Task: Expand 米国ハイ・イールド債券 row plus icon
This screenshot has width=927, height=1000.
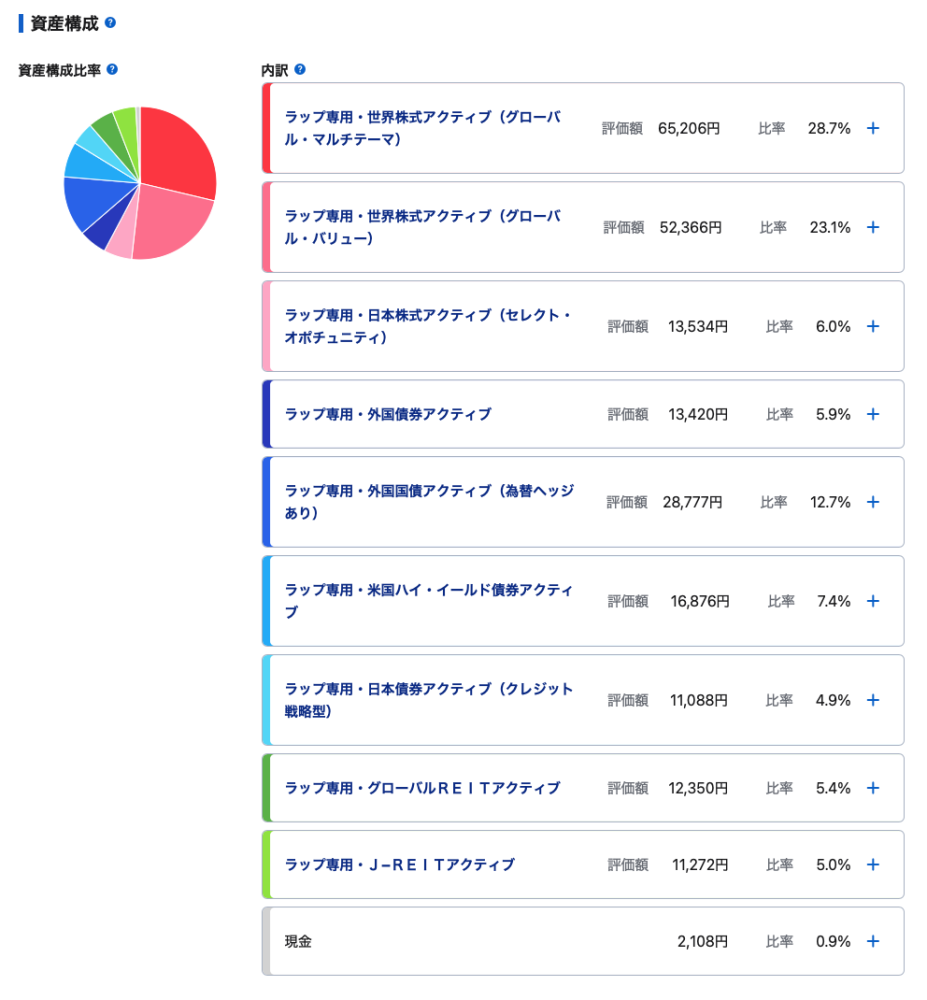Action: pos(872,601)
